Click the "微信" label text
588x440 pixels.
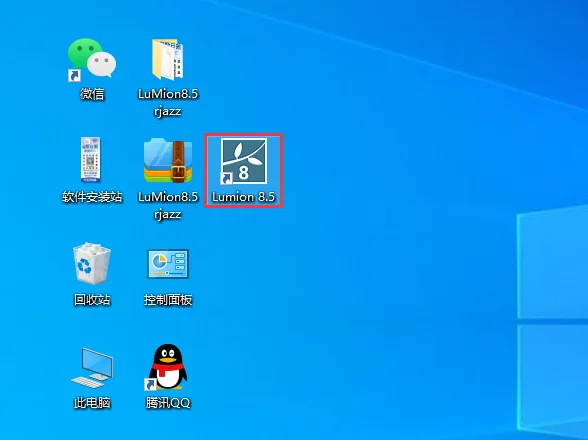coord(92,94)
